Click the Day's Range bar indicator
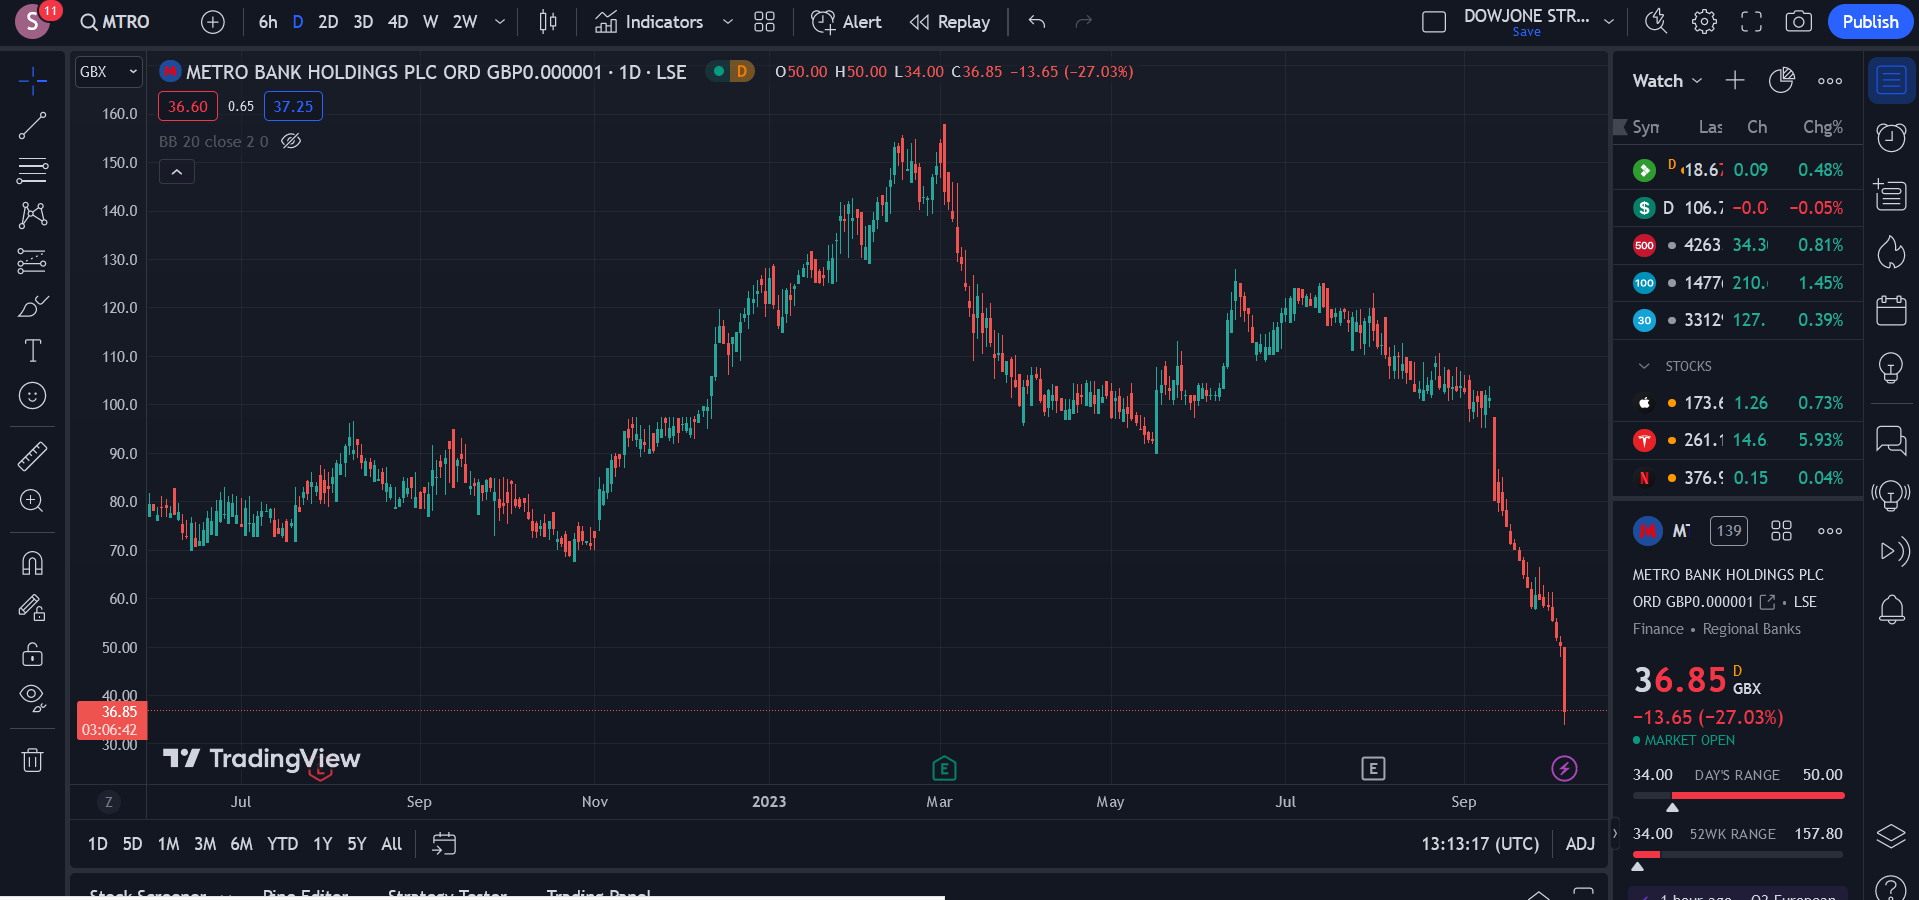The height and width of the screenshot is (900, 1919). pyautogui.click(x=1738, y=796)
